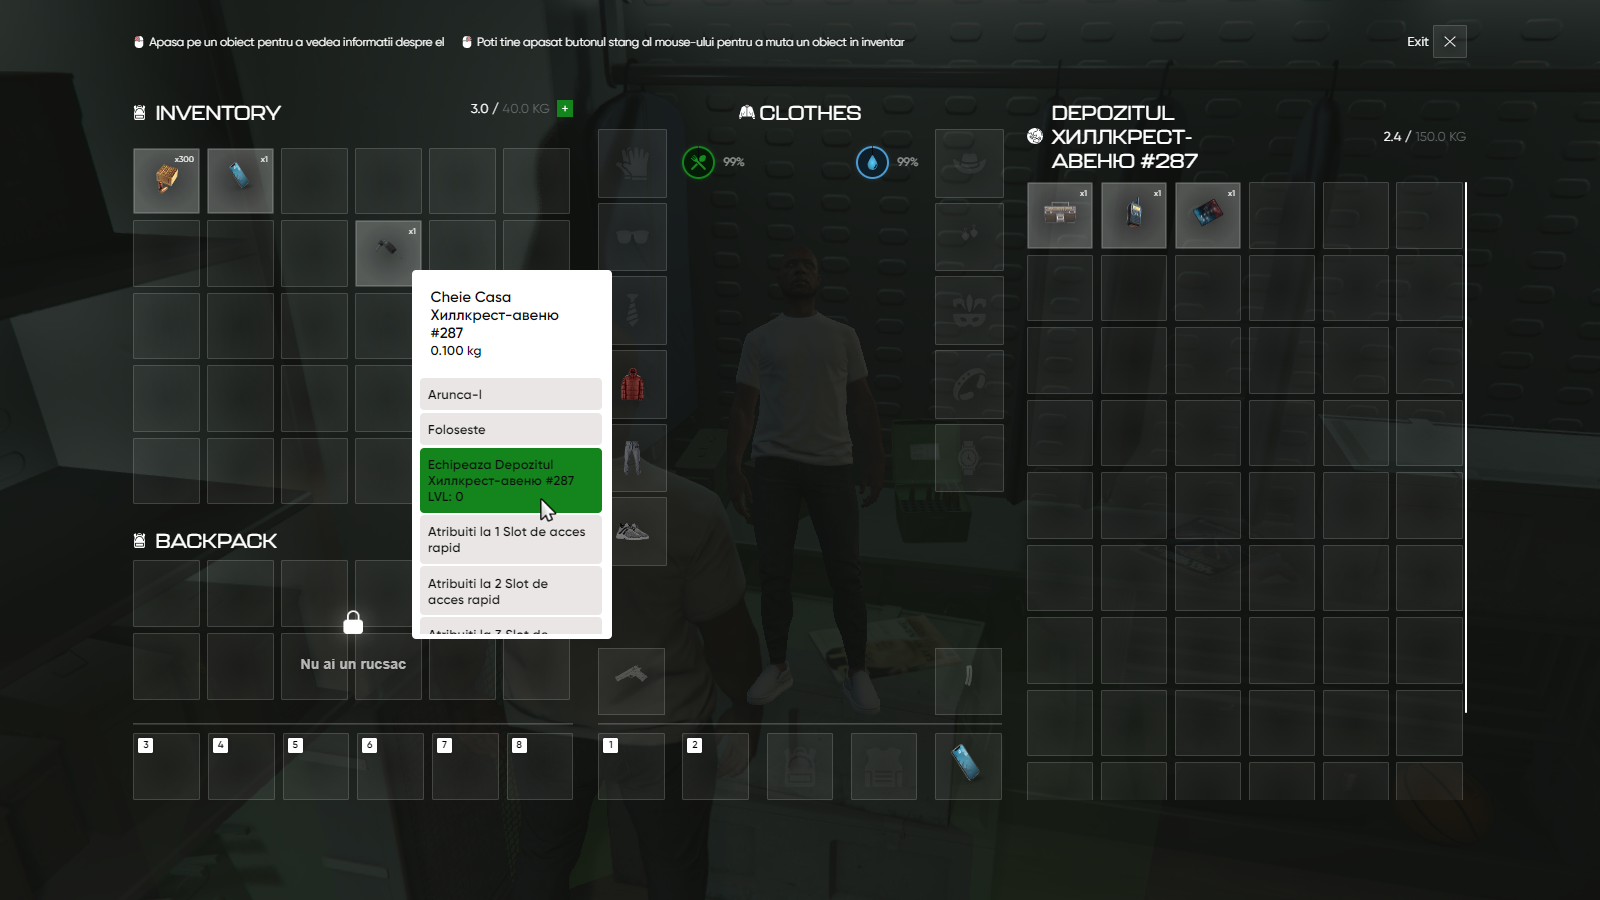
Task: Select the pistol weapon slot
Action: click(631, 681)
